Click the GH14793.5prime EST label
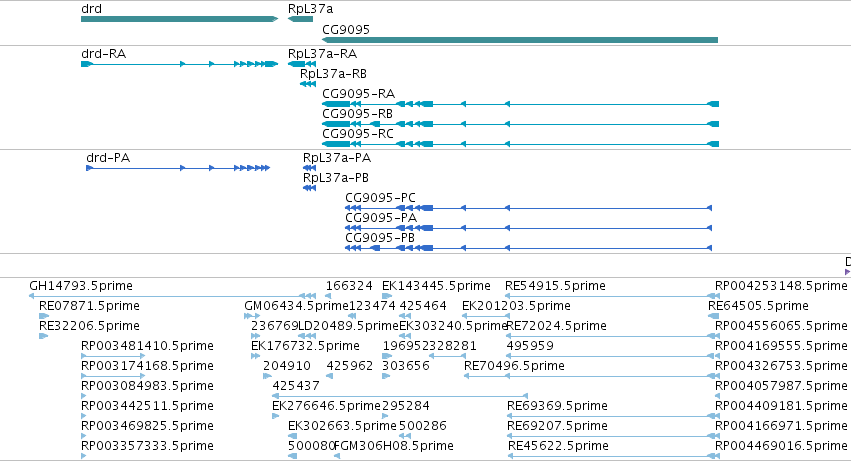 tap(81, 286)
